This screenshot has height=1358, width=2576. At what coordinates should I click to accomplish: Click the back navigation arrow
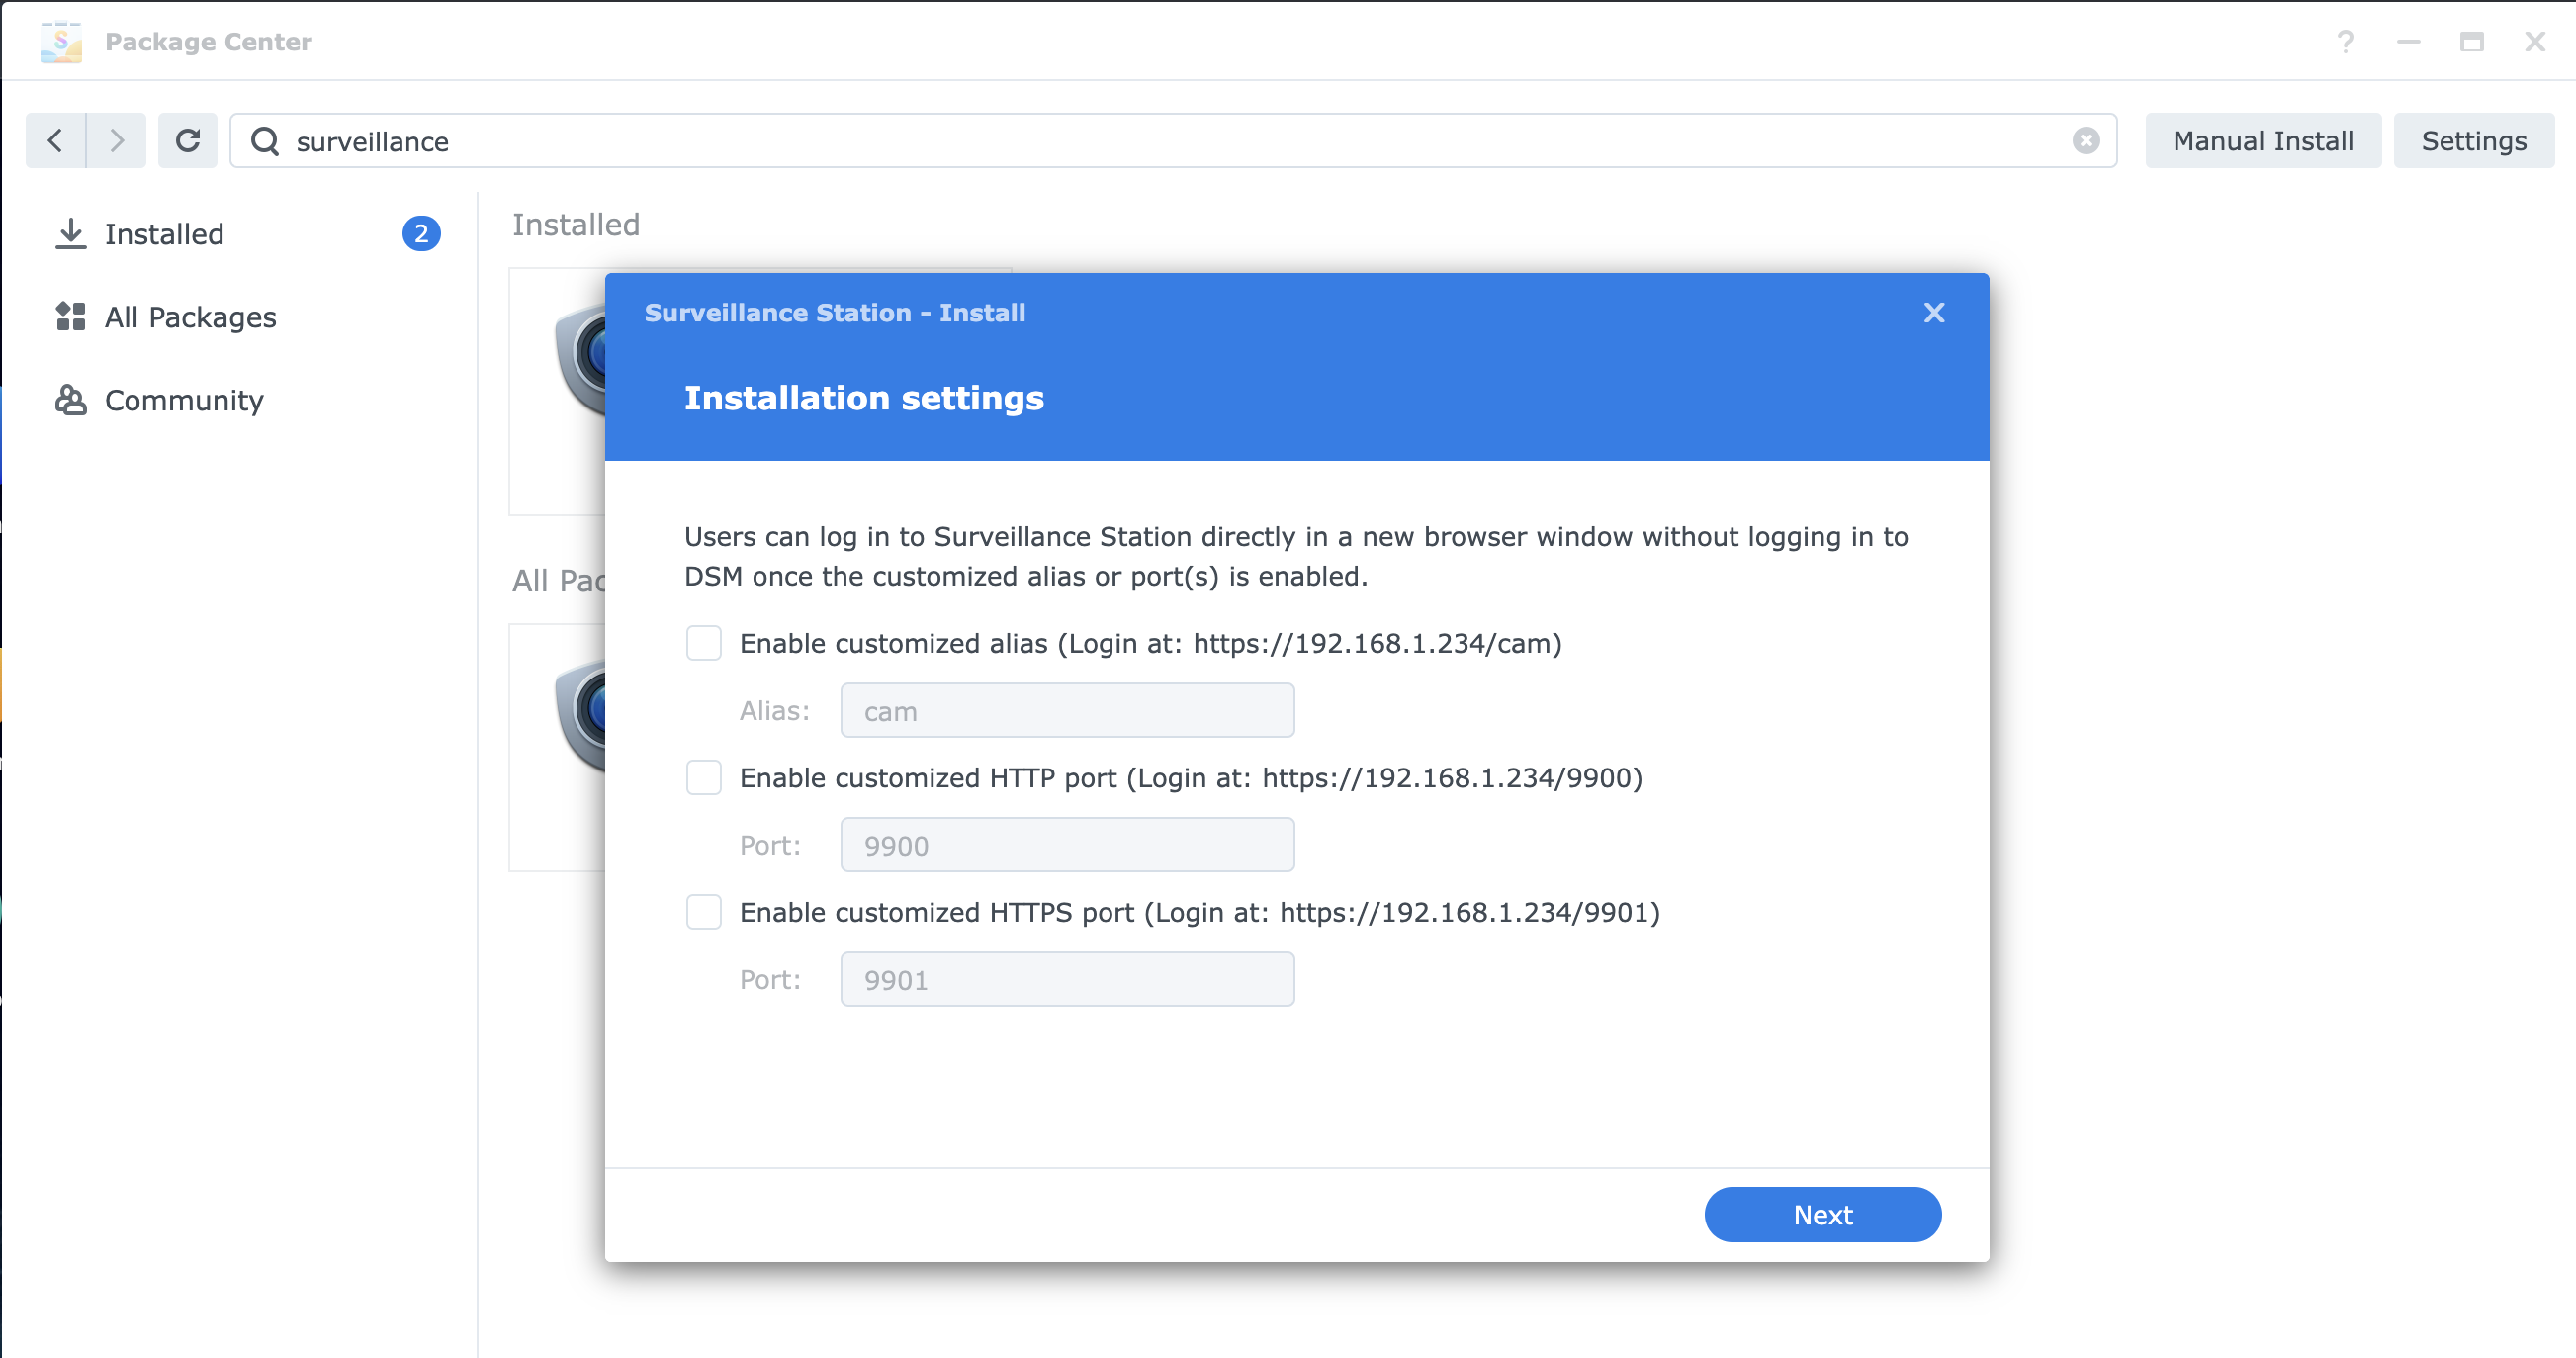(x=56, y=141)
